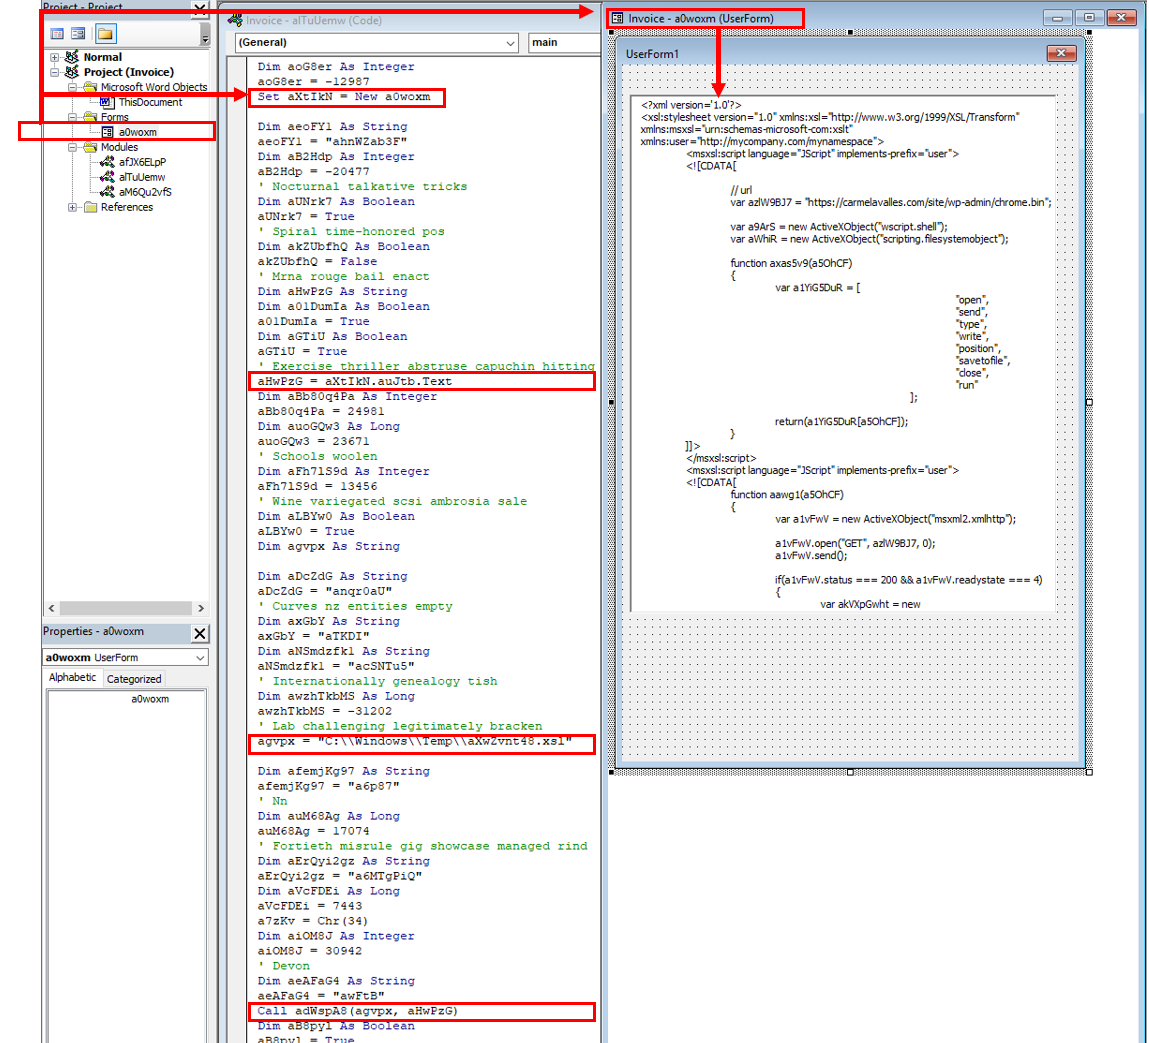Click the Project panel toolbar overflow arrow
1149x1043 pixels.
205,34
